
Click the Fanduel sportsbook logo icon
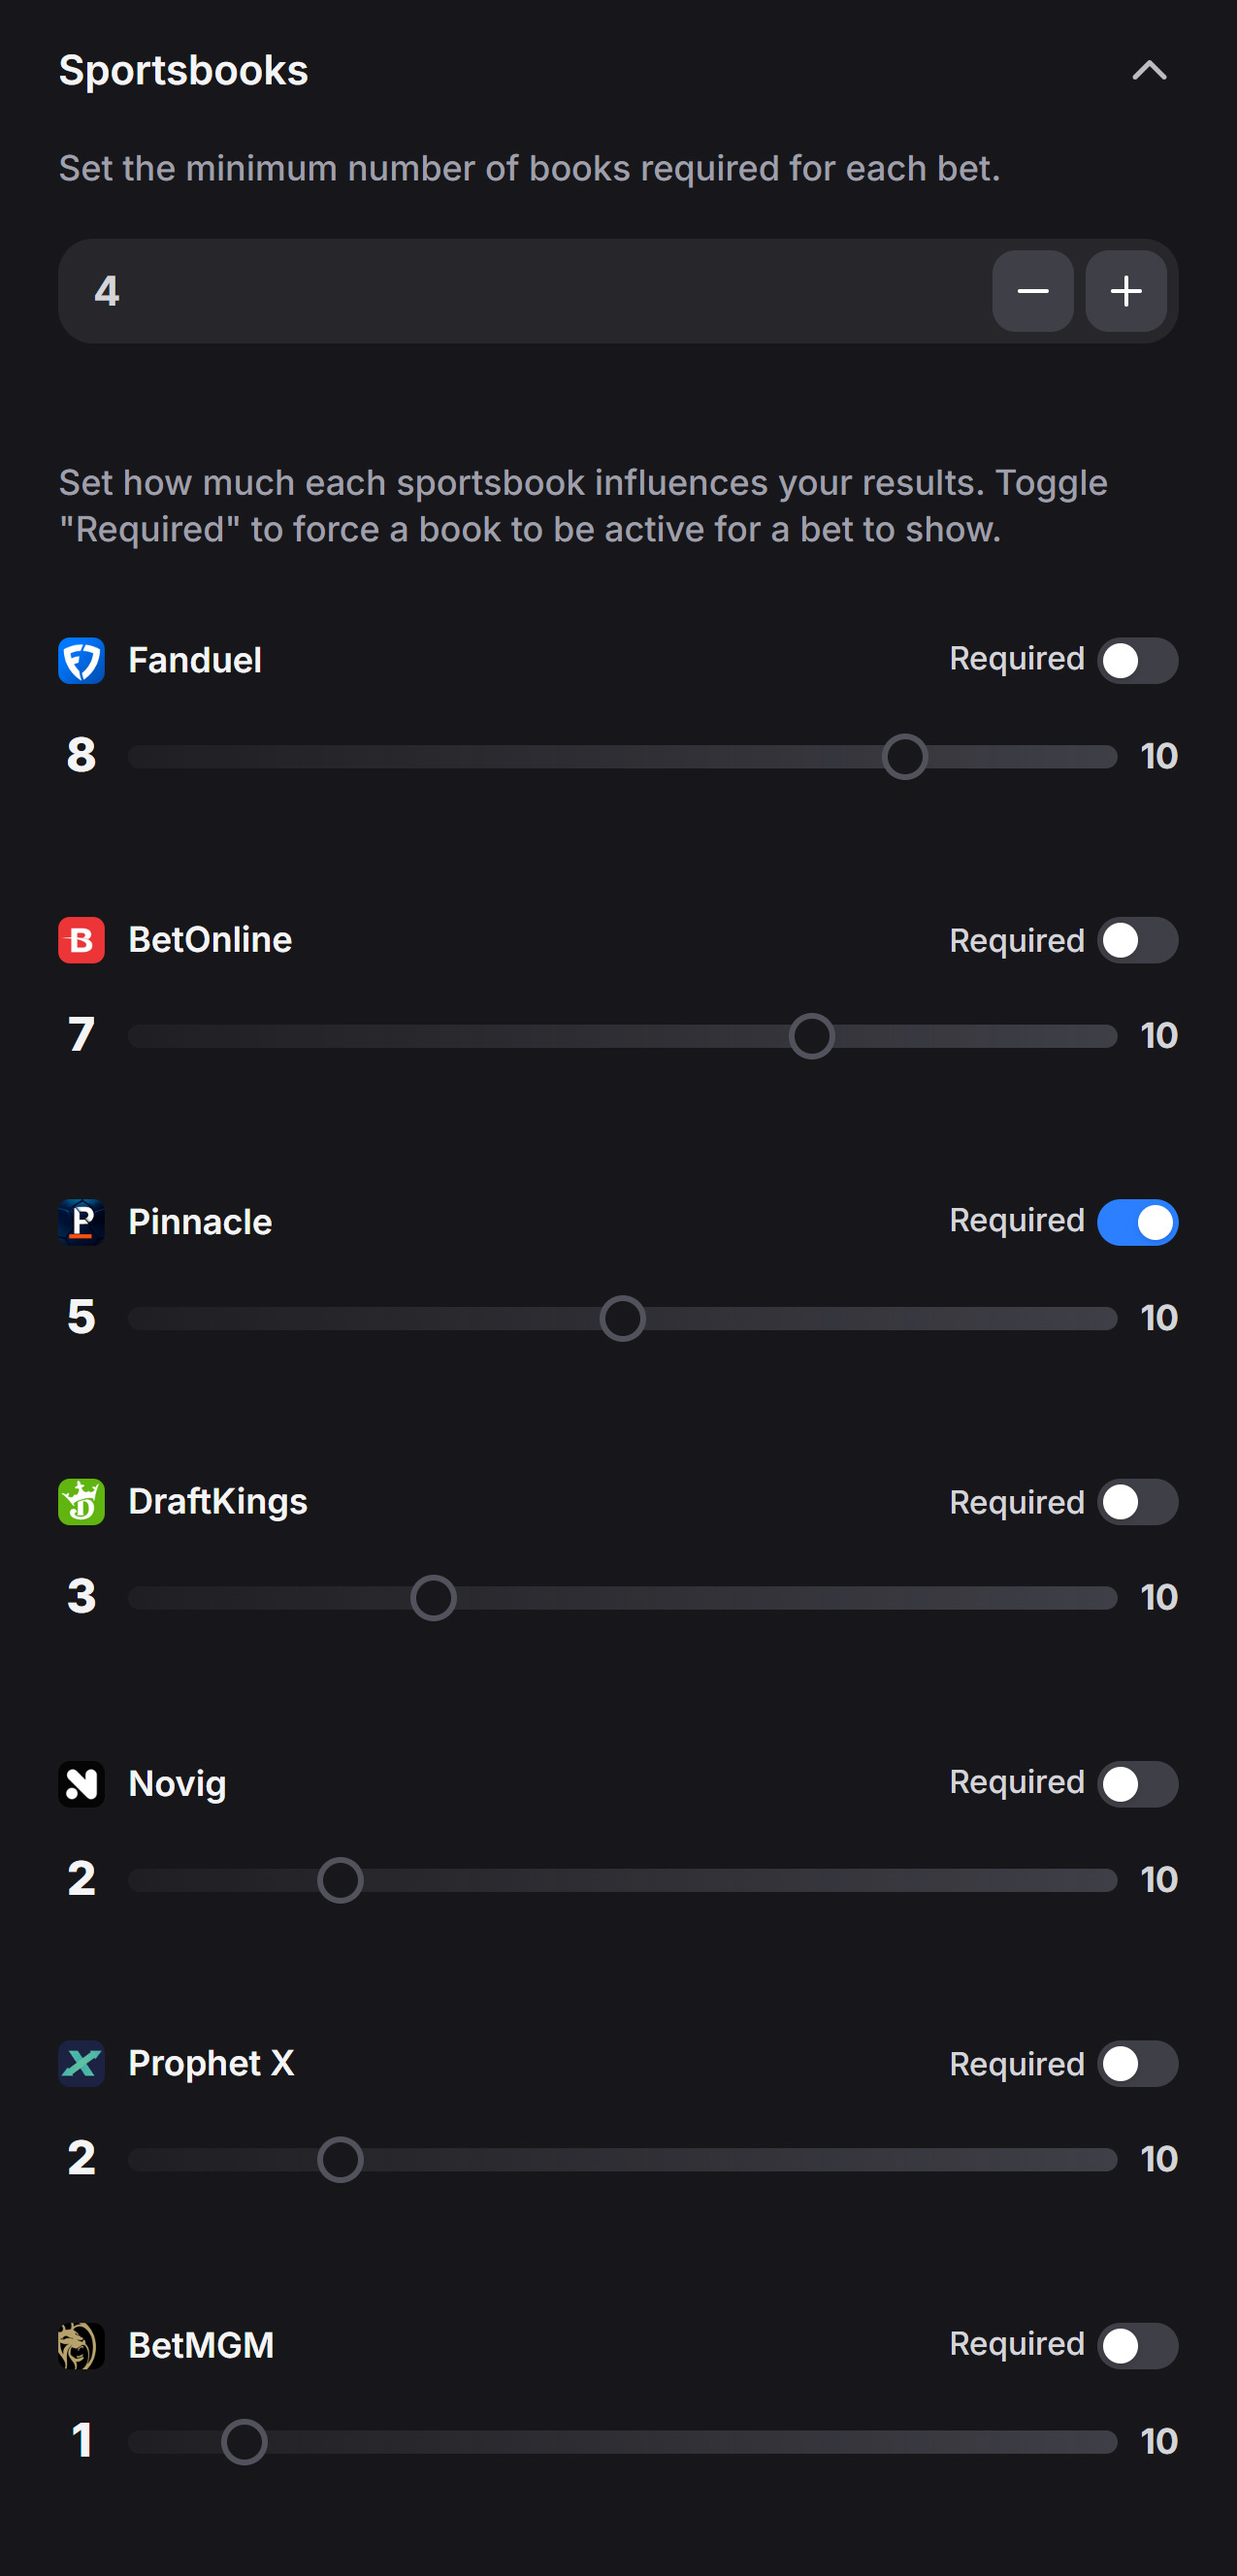[x=81, y=661]
